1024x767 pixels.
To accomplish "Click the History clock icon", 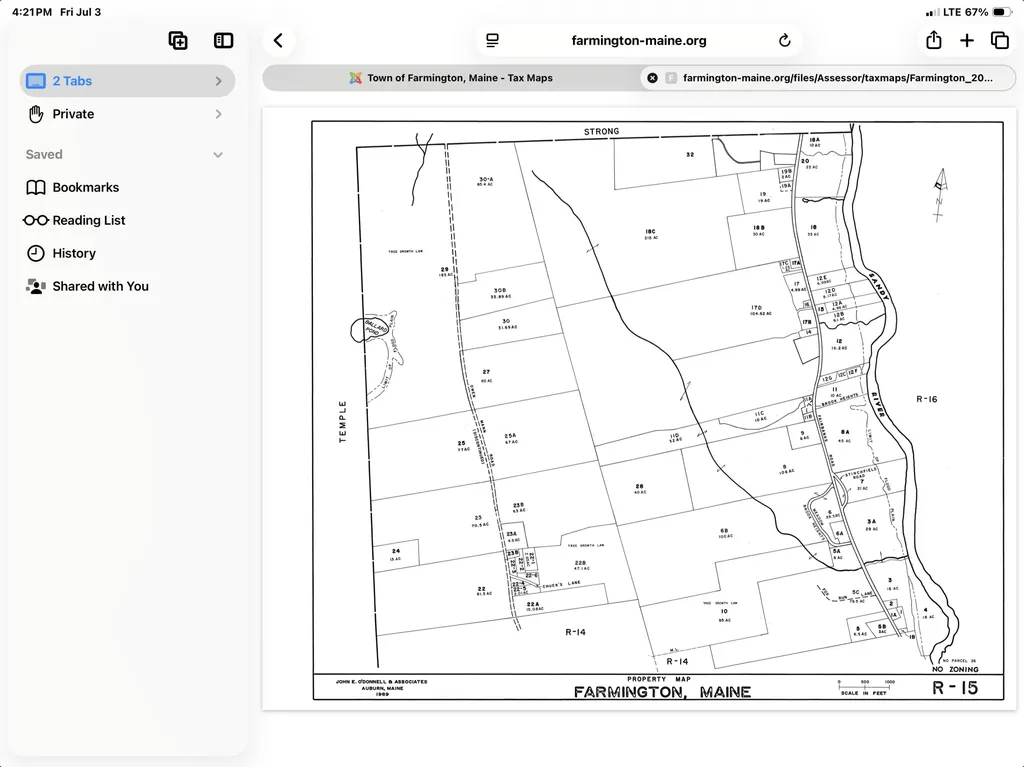I will [36, 253].
